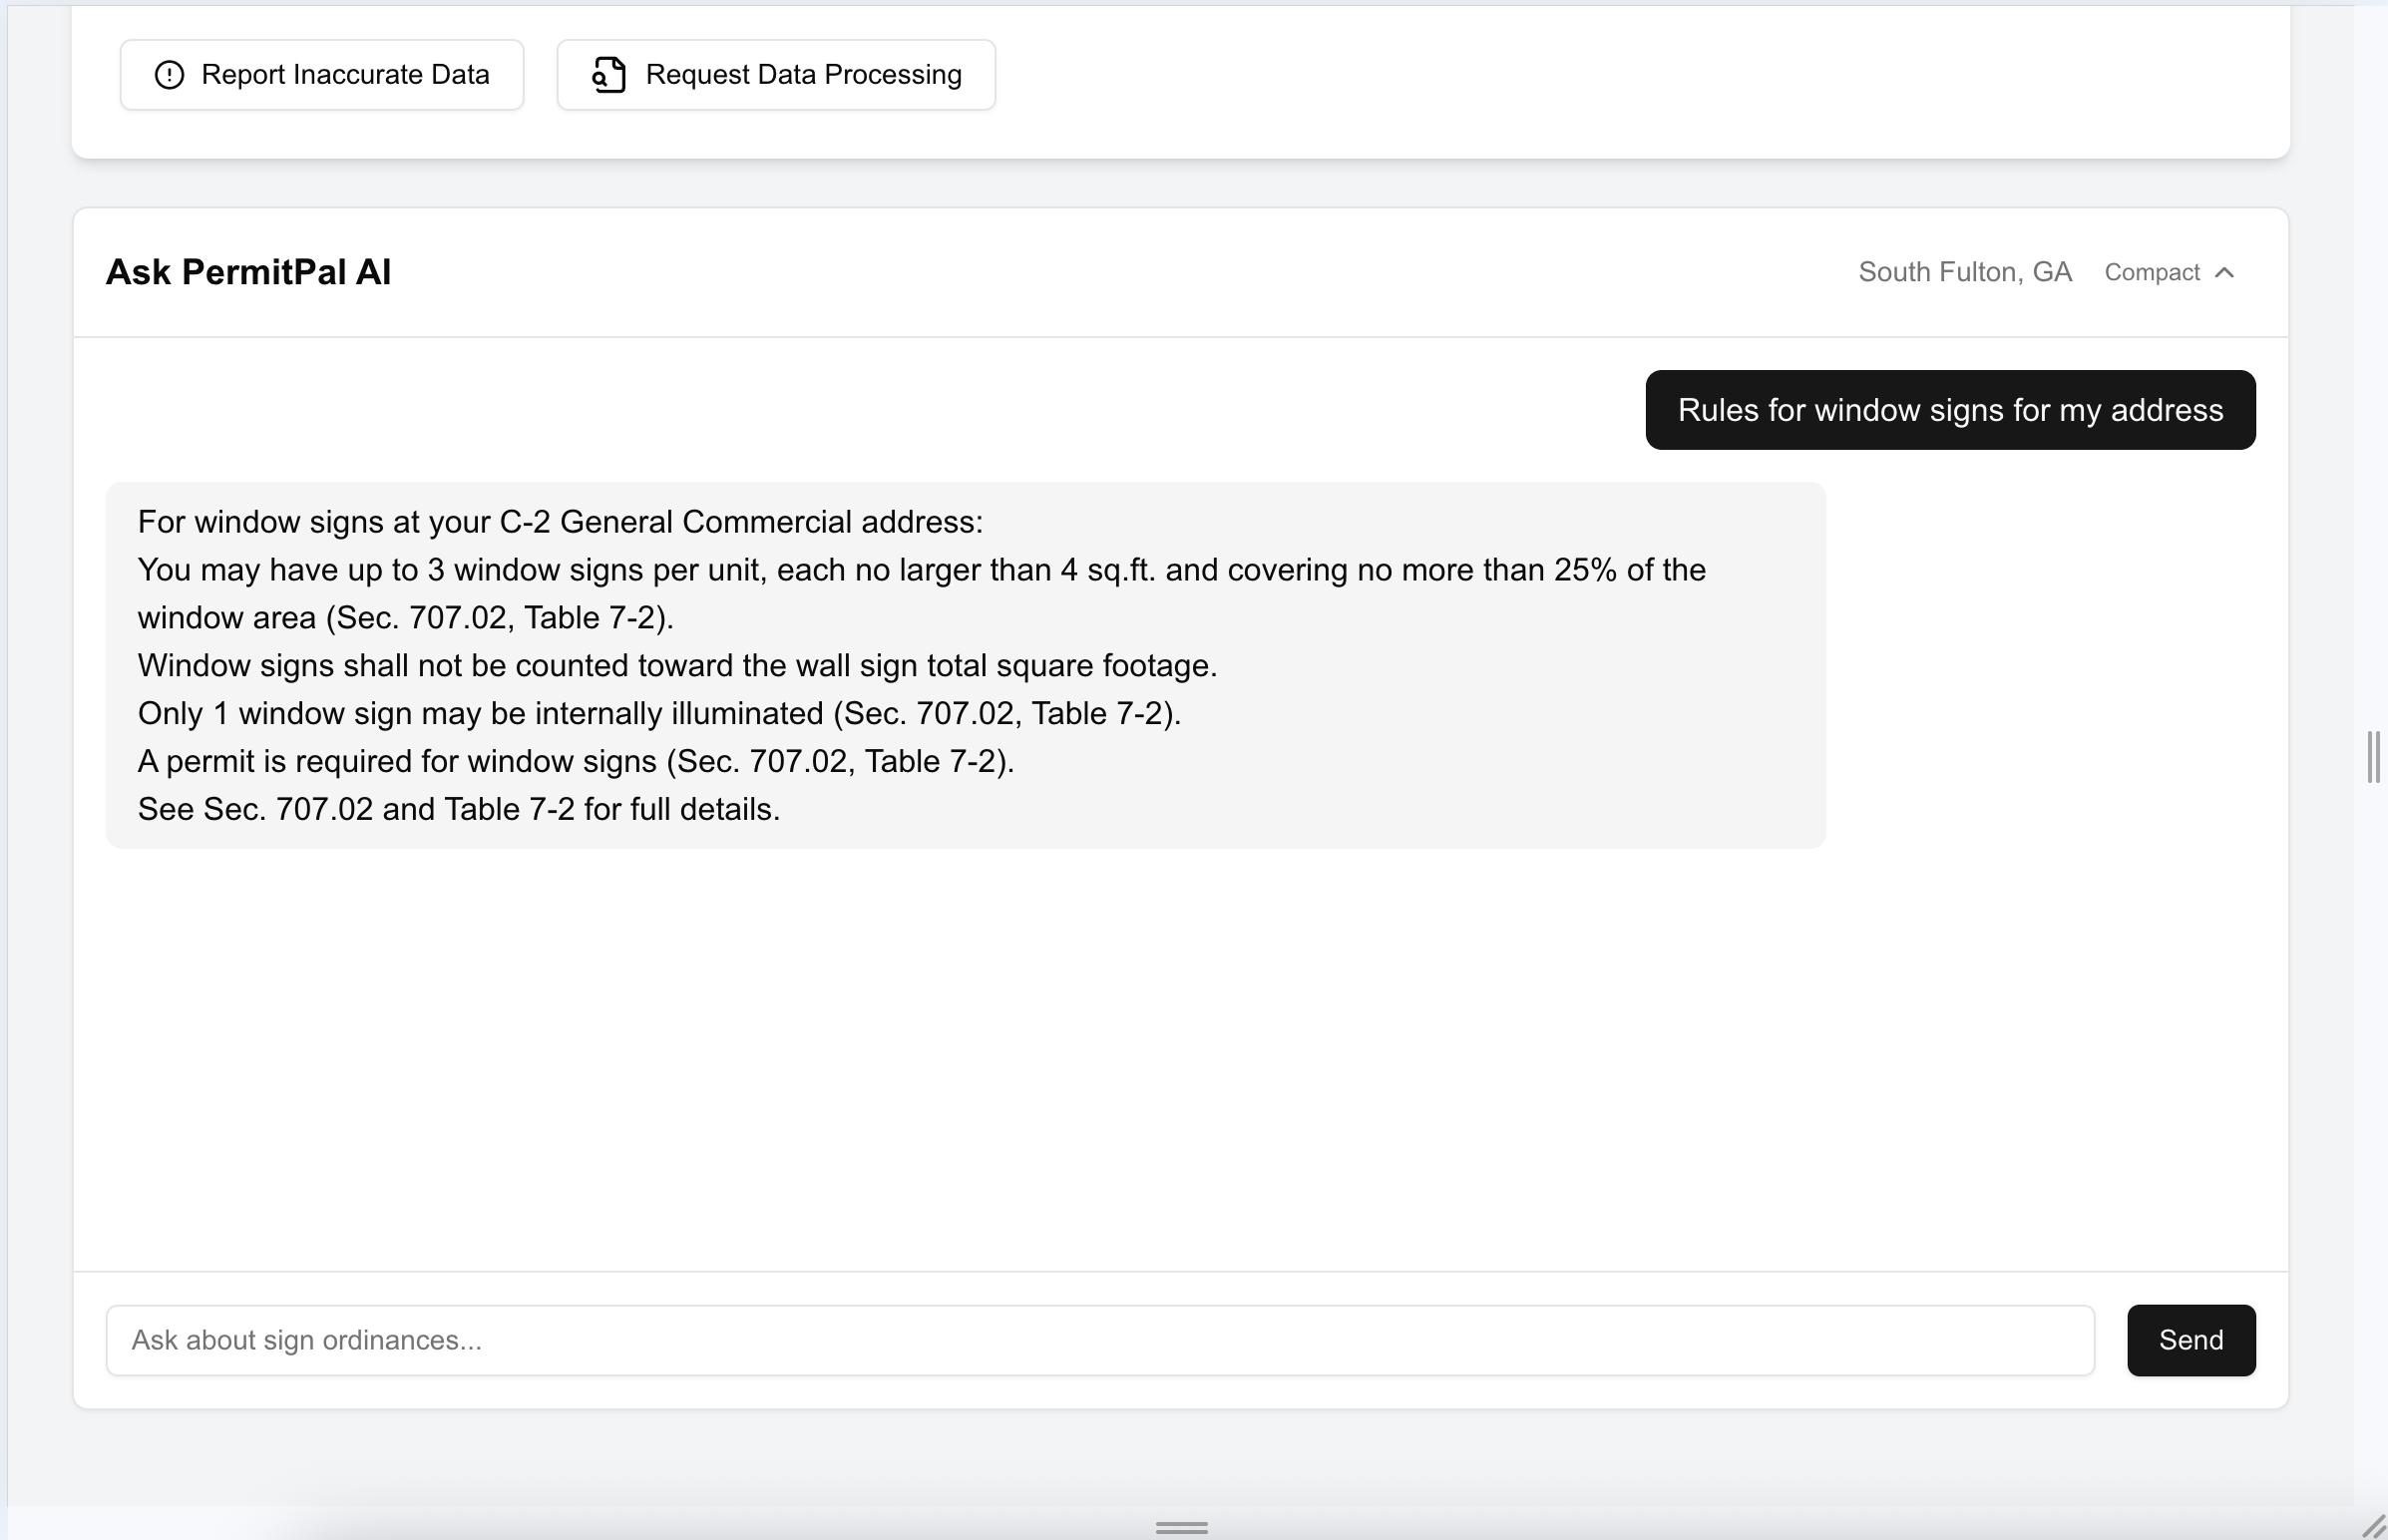The height and width of the screenshot is (1540, 2388).
Task: Click the AI response bubble about C-2 zoning
Action: pos(965,665)
